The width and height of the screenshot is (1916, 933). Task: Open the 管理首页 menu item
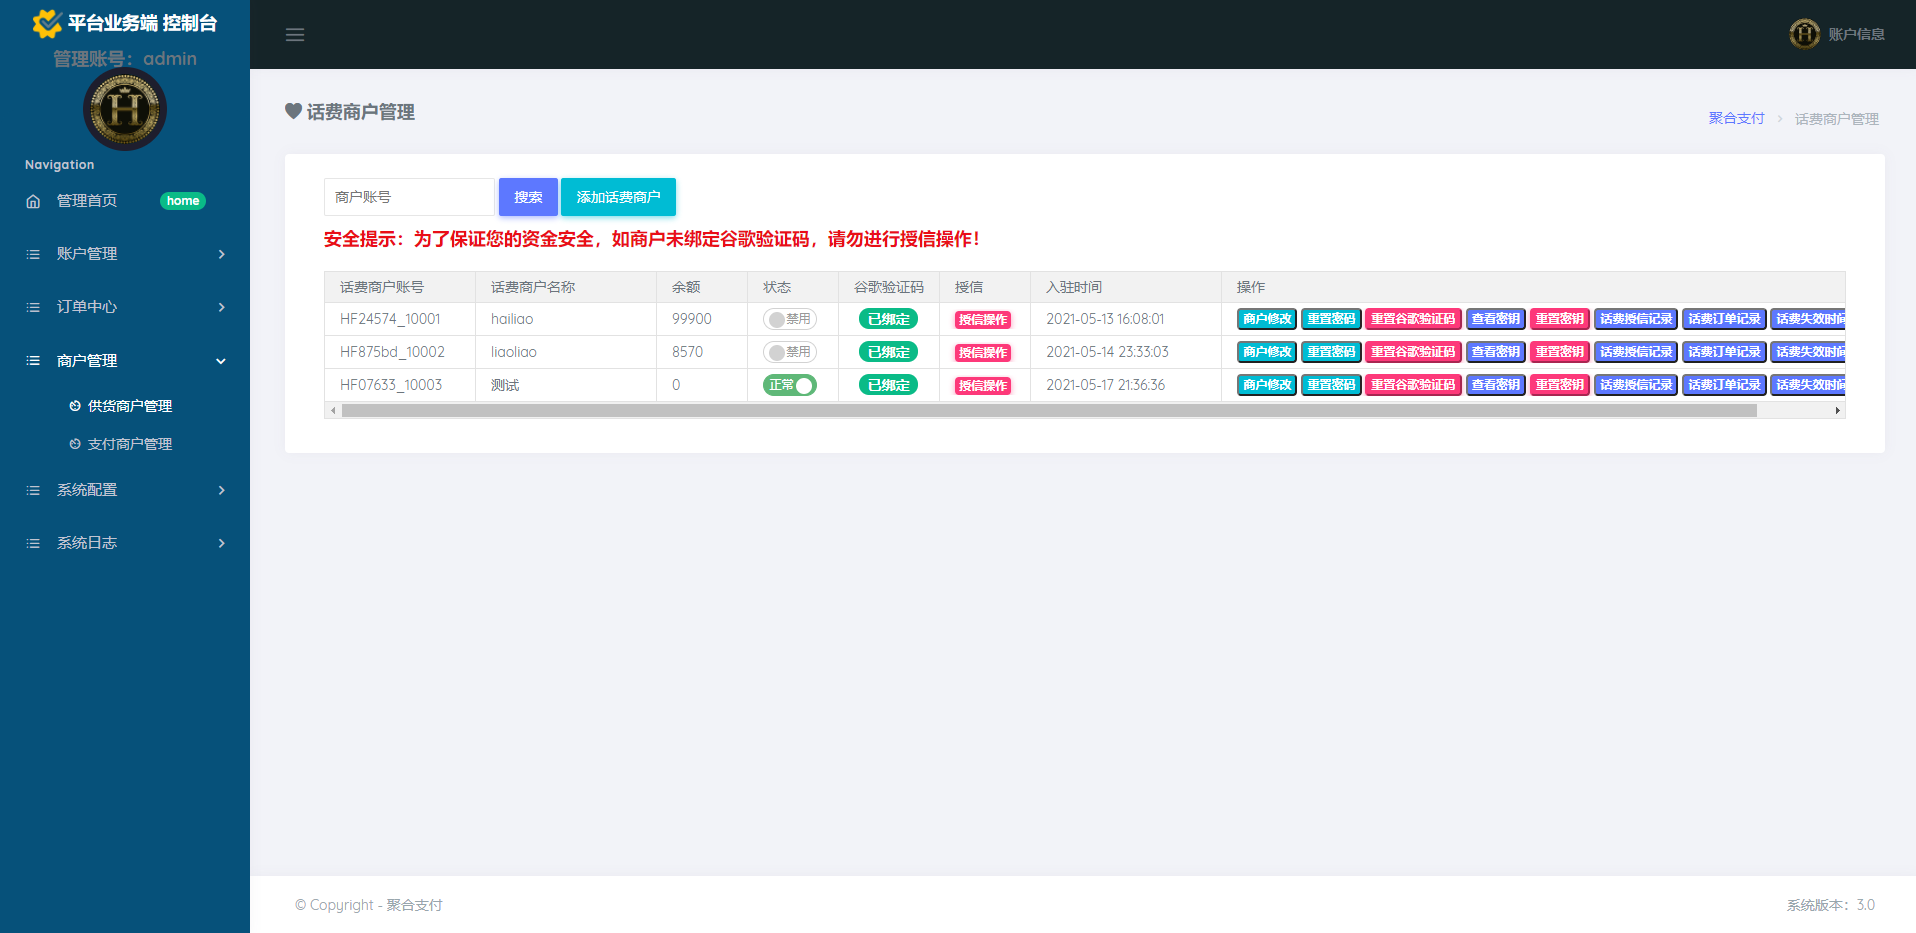tap(85, 201)
